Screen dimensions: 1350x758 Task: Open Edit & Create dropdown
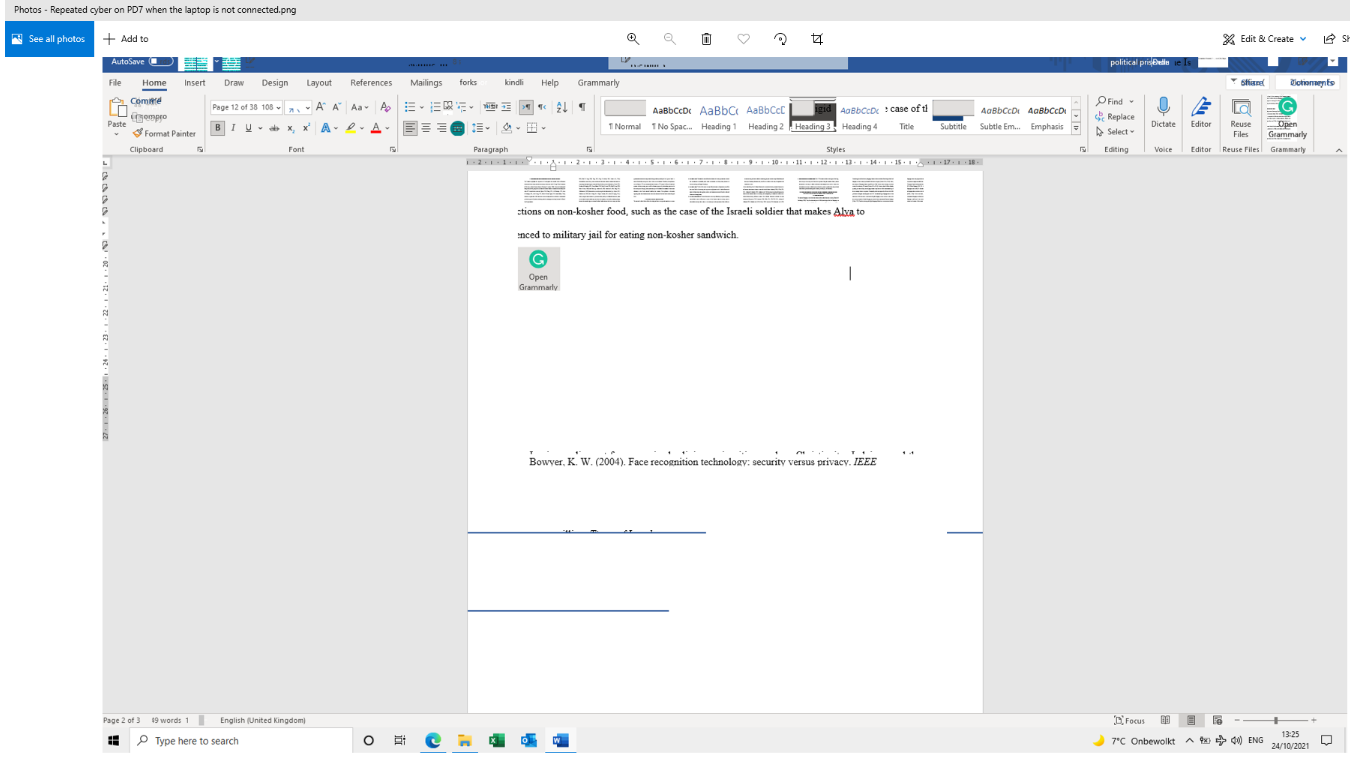pos(1264,39)
